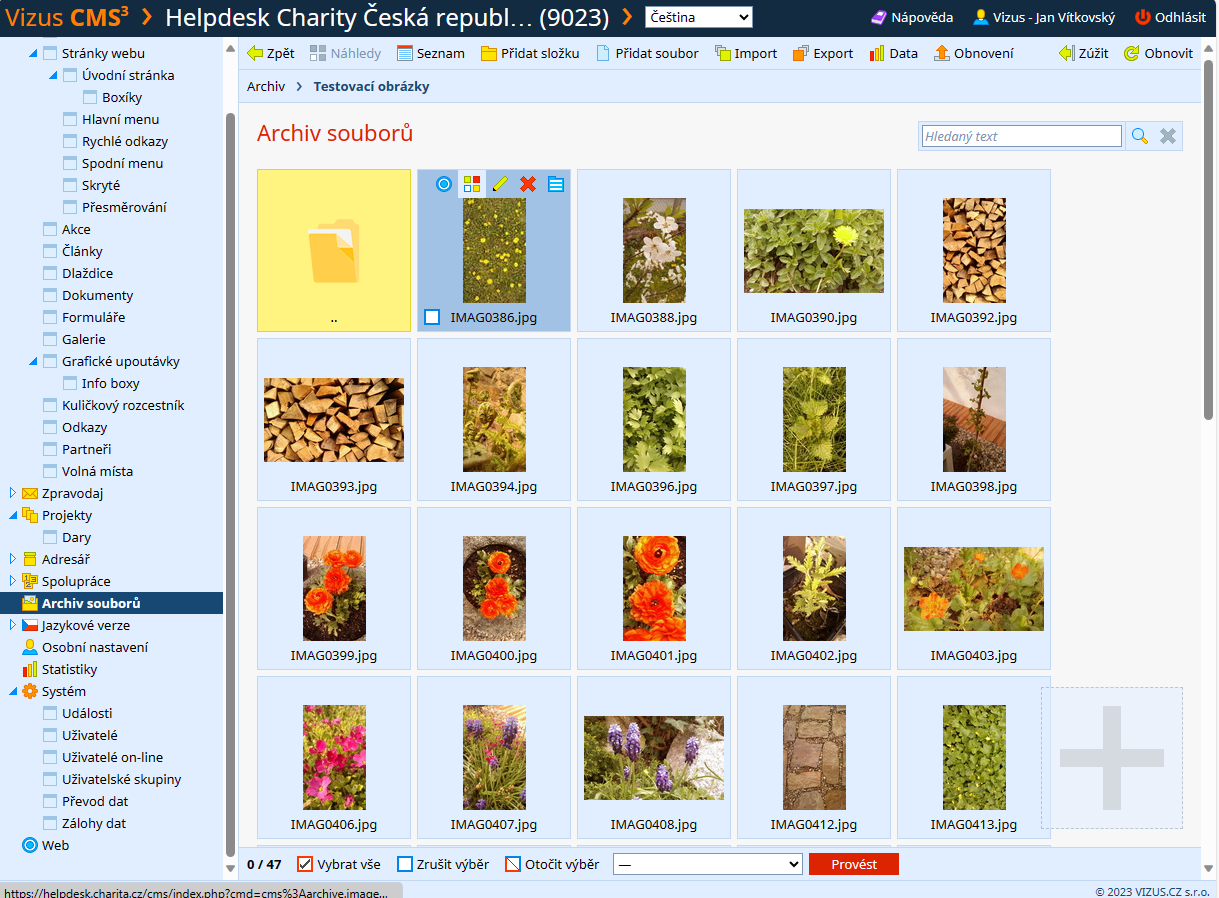The height and width of the screenshot is (898, 1219).
Task: Click the Testovací obrázky breadcrumb
Action: pyautogui.click(x=371, y=86)
